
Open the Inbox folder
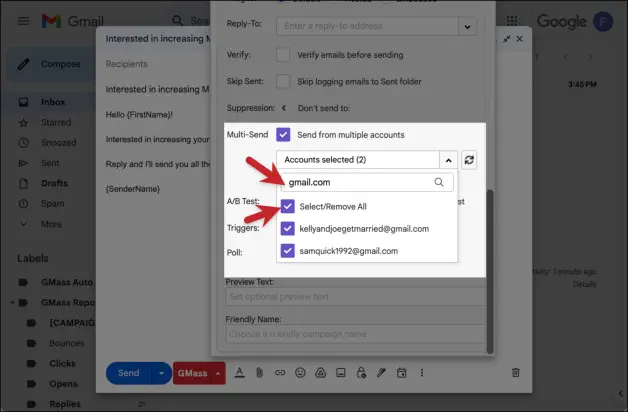52,102
